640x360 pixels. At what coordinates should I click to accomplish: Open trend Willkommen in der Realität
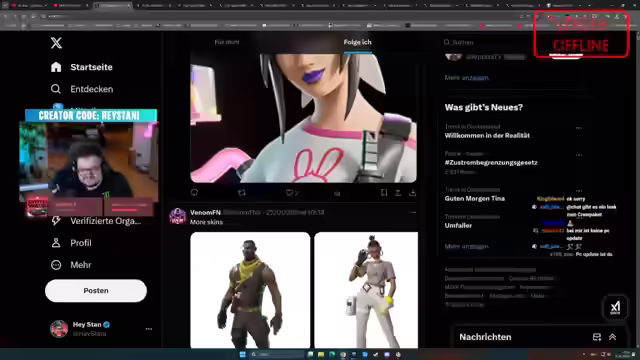pos(487,136)
